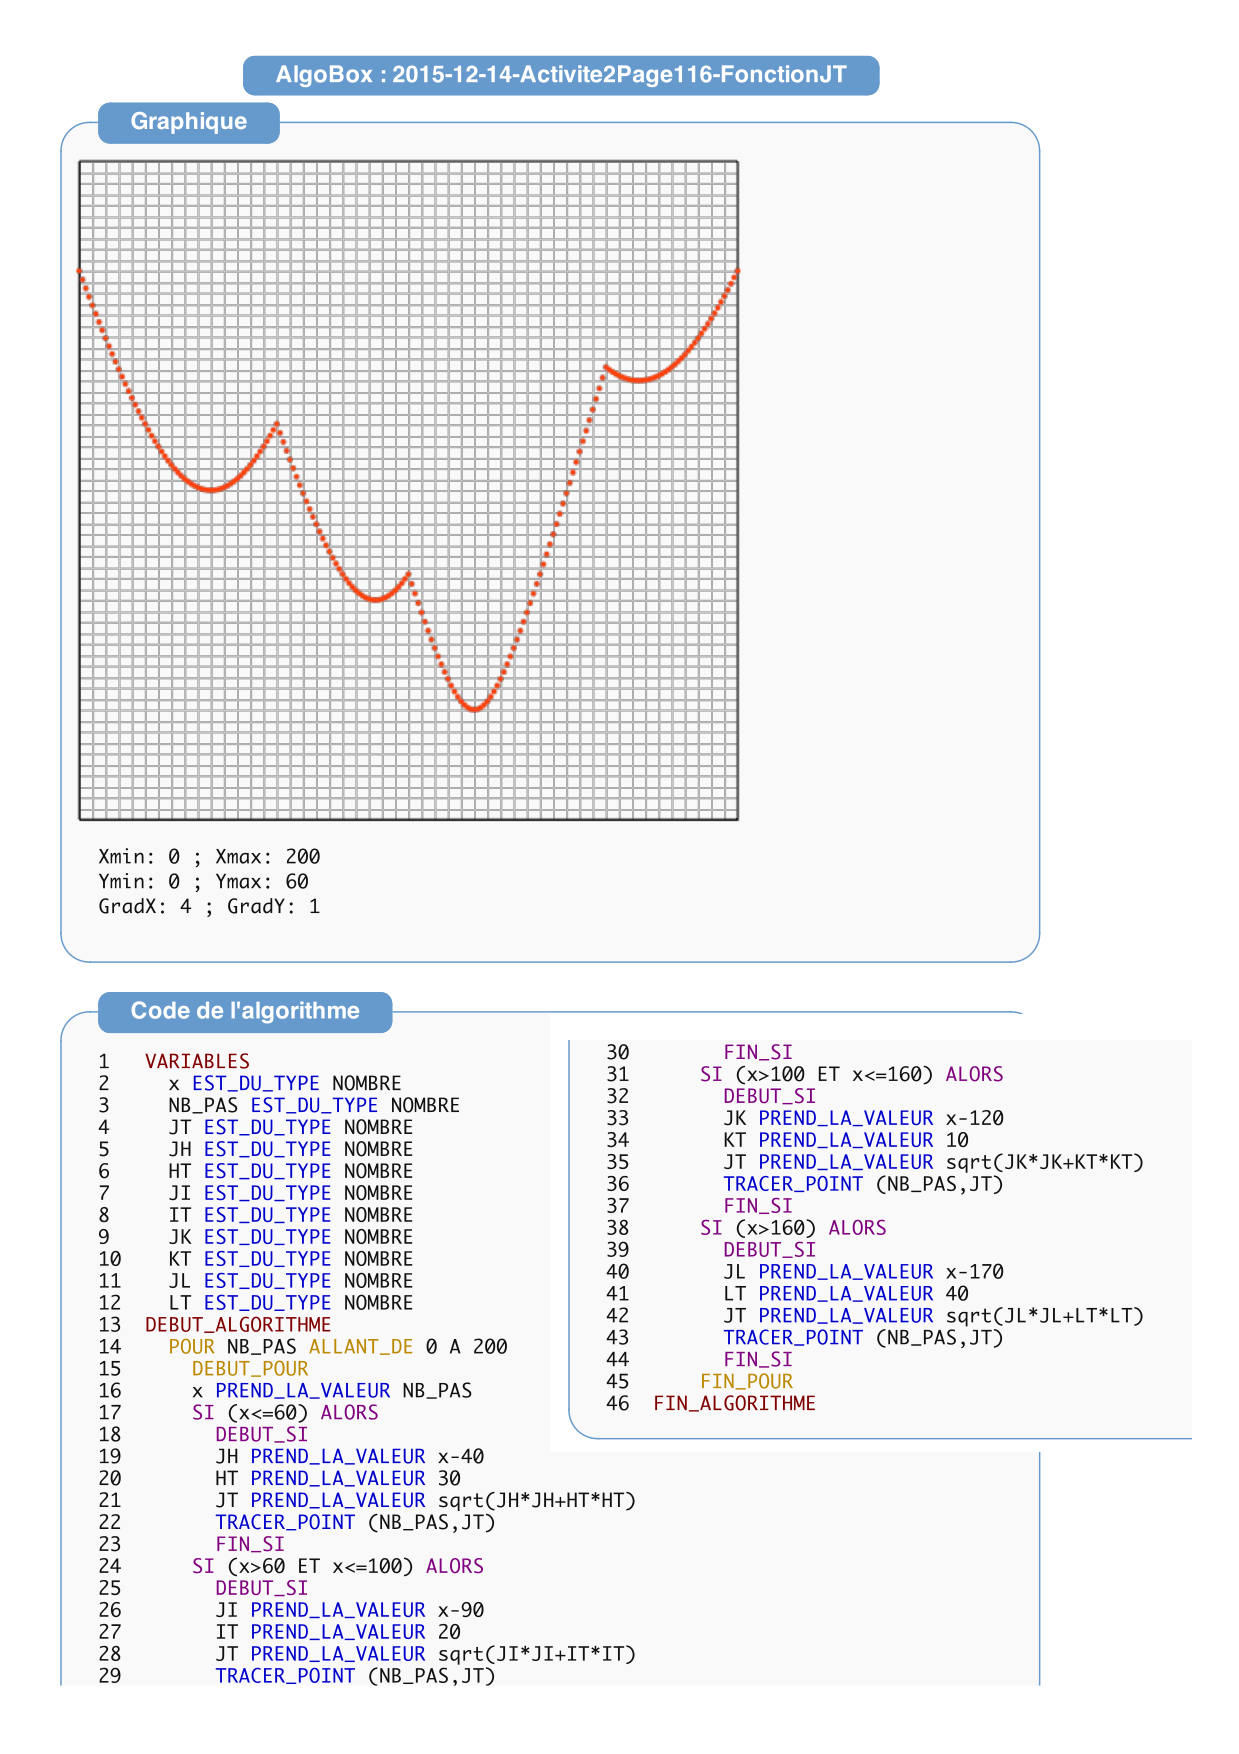Click line 8 'IT EST_DU_TYPE NOMBRE'

pos(291,1215)
